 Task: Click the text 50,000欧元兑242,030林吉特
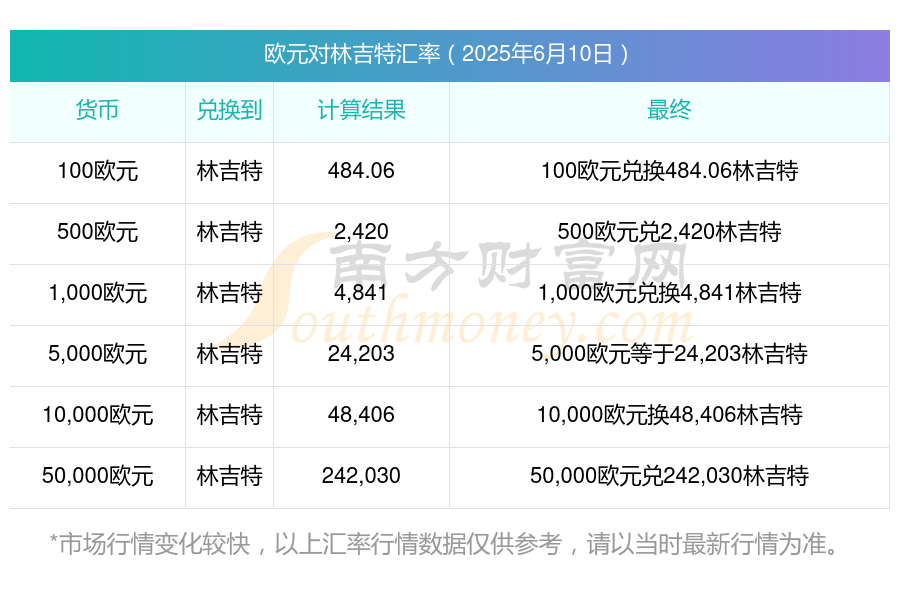click(x=669, y=476)
